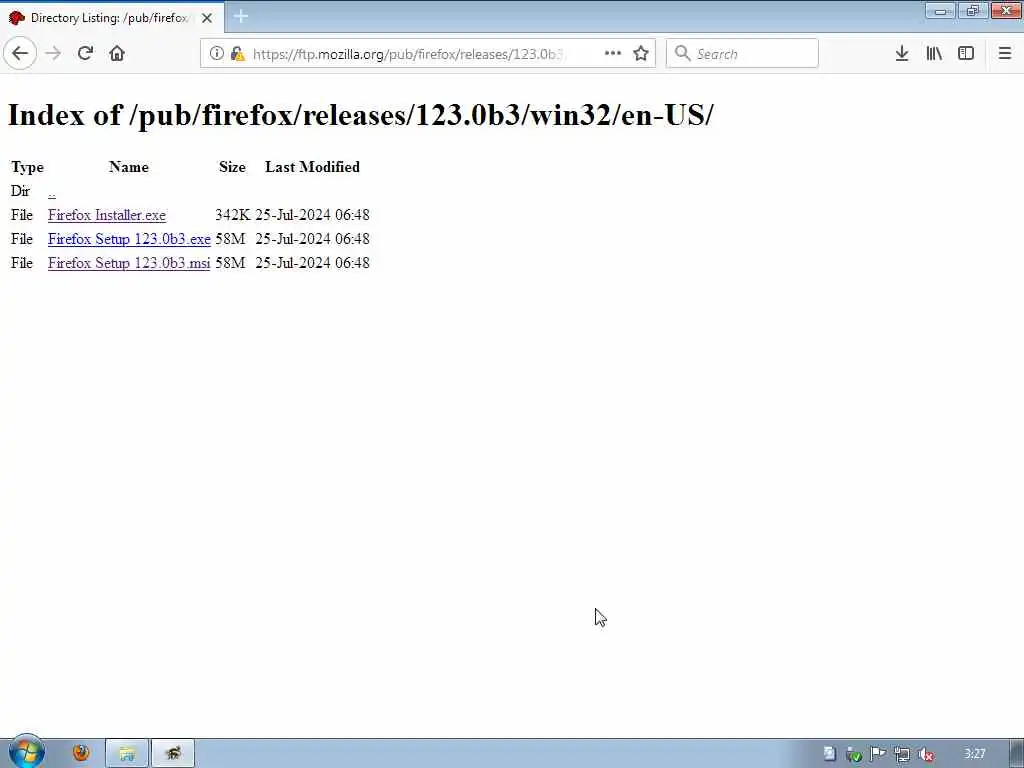1024x768 pixels.
Task: Close the Directory Listing tab
Action: click(207, 18)
